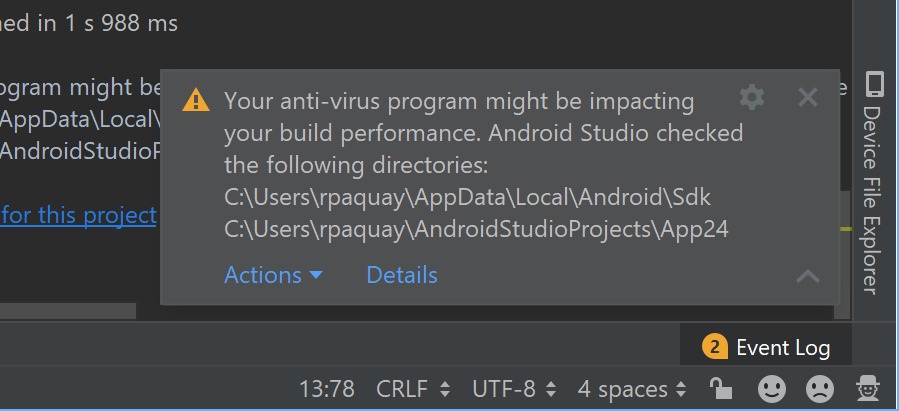
Task: Change the 4 spaces indent setting
Action: (x=632, y=389)
